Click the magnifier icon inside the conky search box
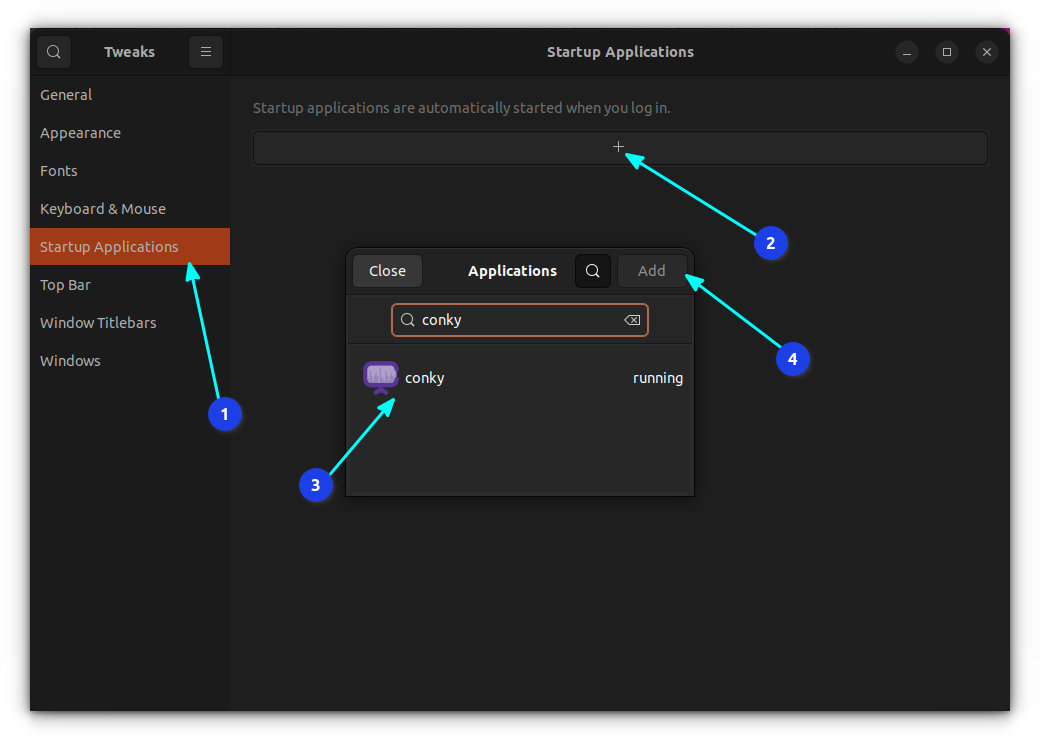This screenshot has height=743, width=1040. click(x=407, y=319)
